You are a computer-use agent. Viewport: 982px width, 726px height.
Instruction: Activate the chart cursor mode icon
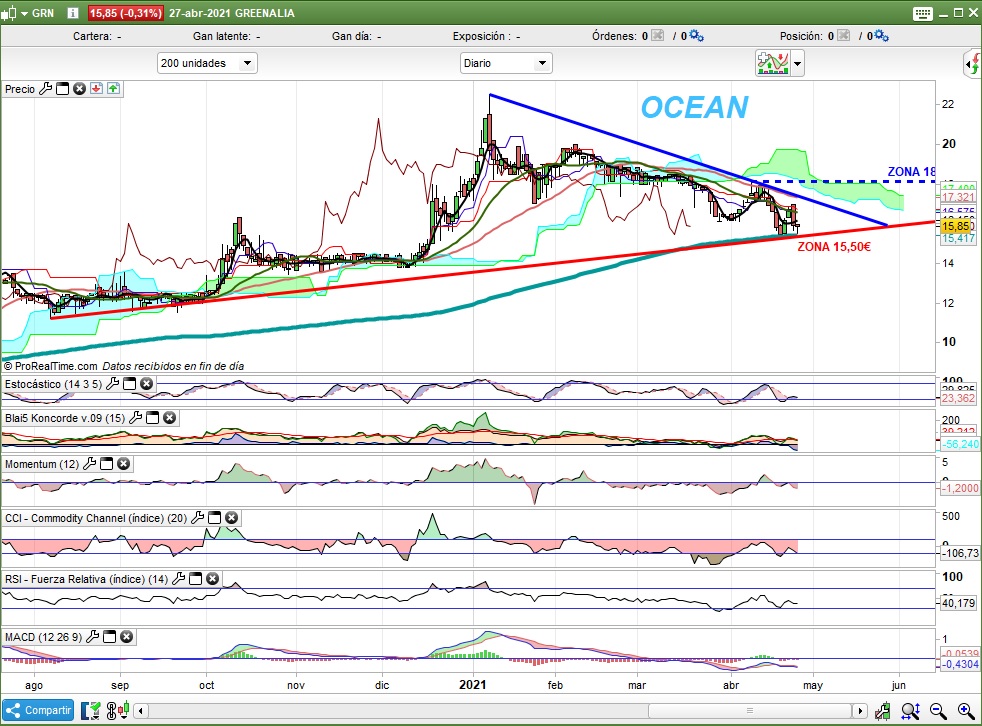tap(883, 710)
